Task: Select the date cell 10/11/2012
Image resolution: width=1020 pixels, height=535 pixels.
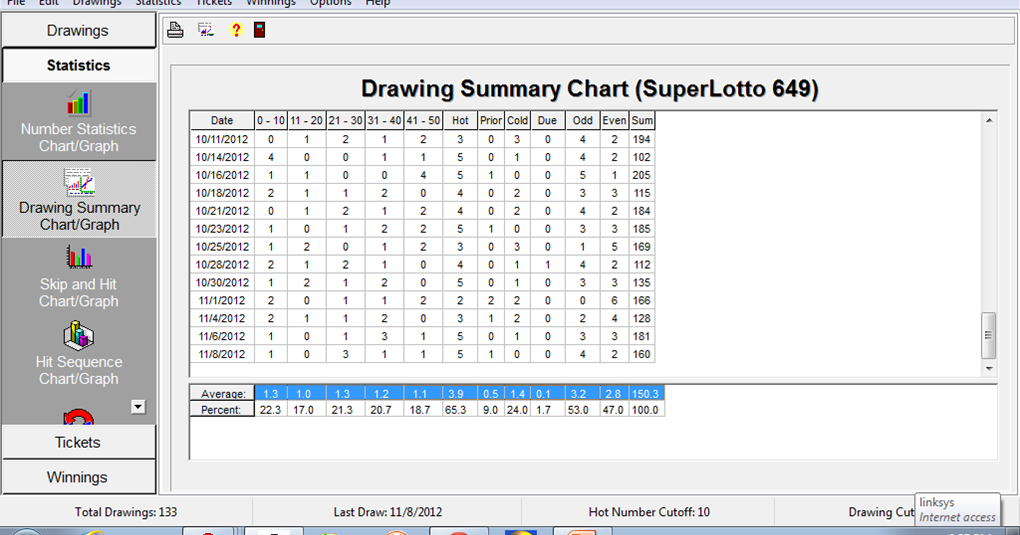Action: coord(222,139)
